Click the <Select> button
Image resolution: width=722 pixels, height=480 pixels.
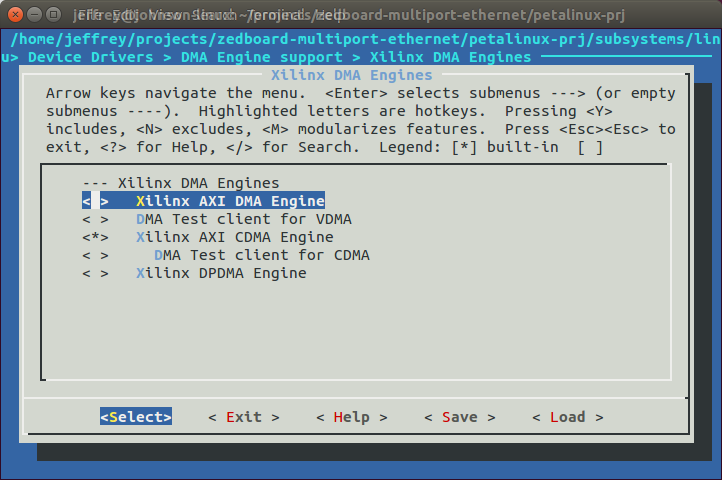click(136, 416)
